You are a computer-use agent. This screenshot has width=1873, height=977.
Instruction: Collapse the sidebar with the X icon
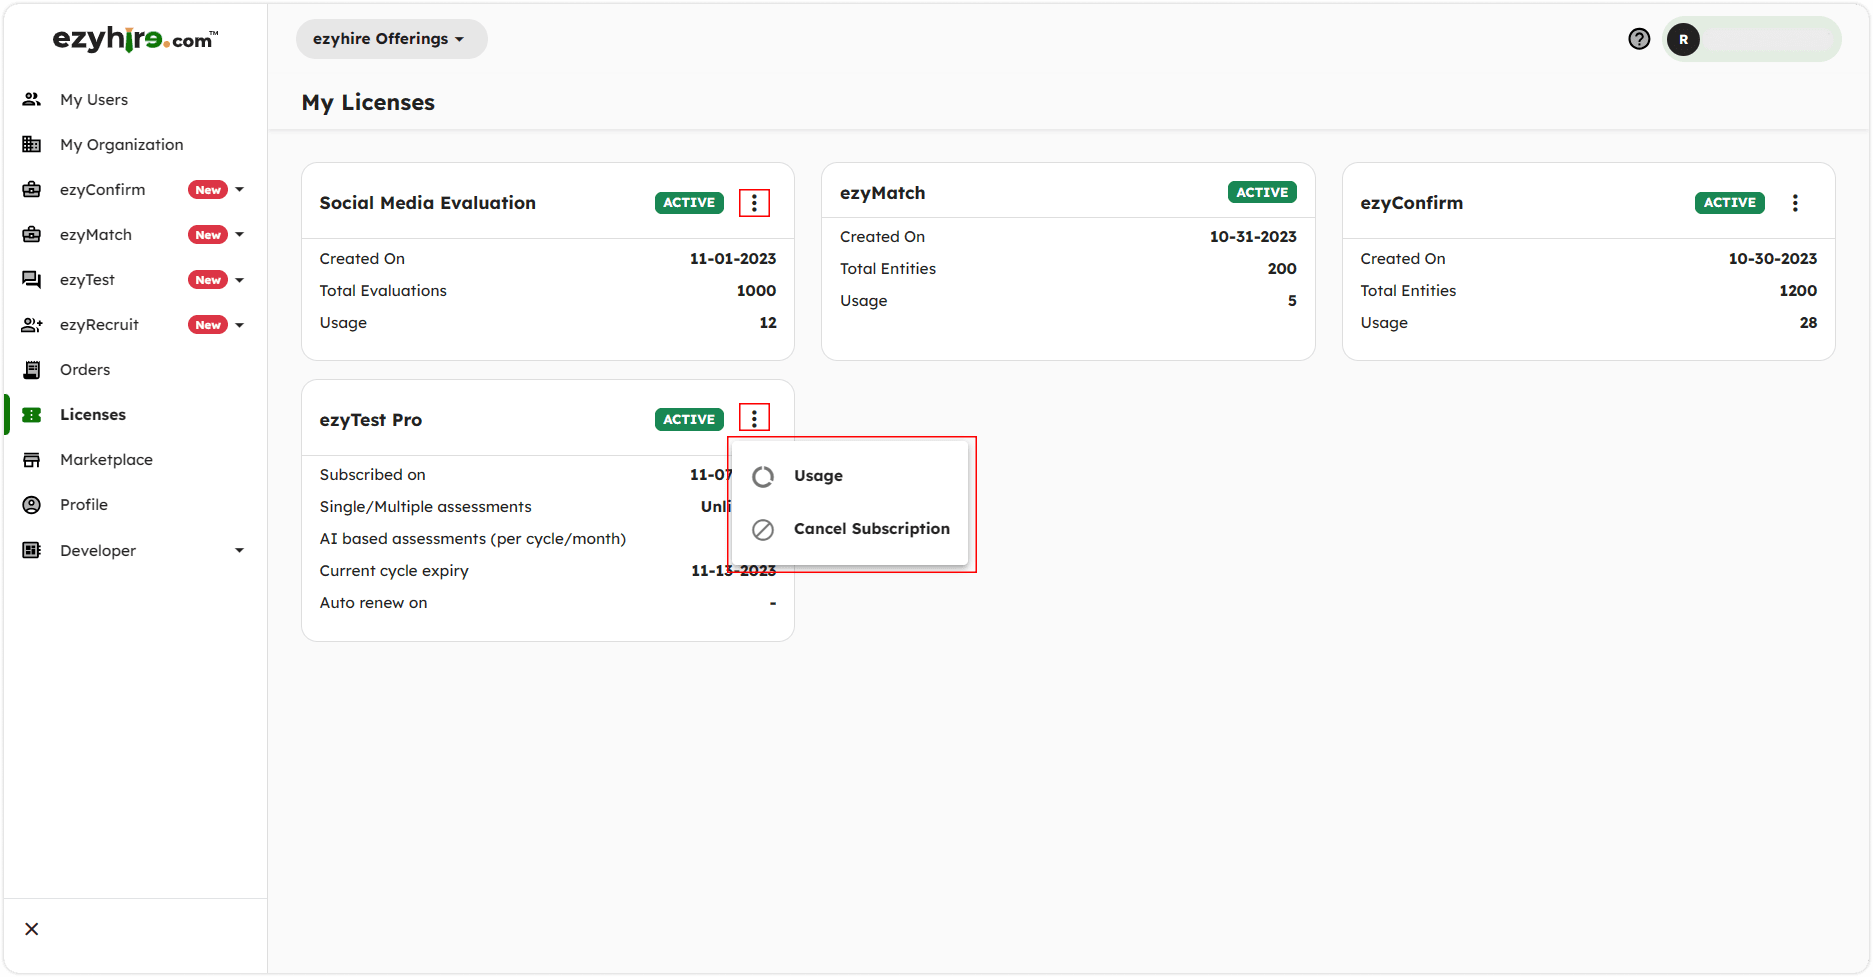point(32,929)
